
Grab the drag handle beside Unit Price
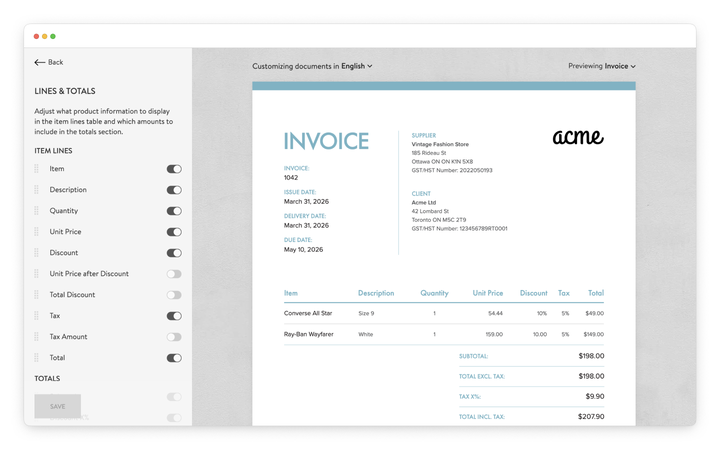[37, 232]
